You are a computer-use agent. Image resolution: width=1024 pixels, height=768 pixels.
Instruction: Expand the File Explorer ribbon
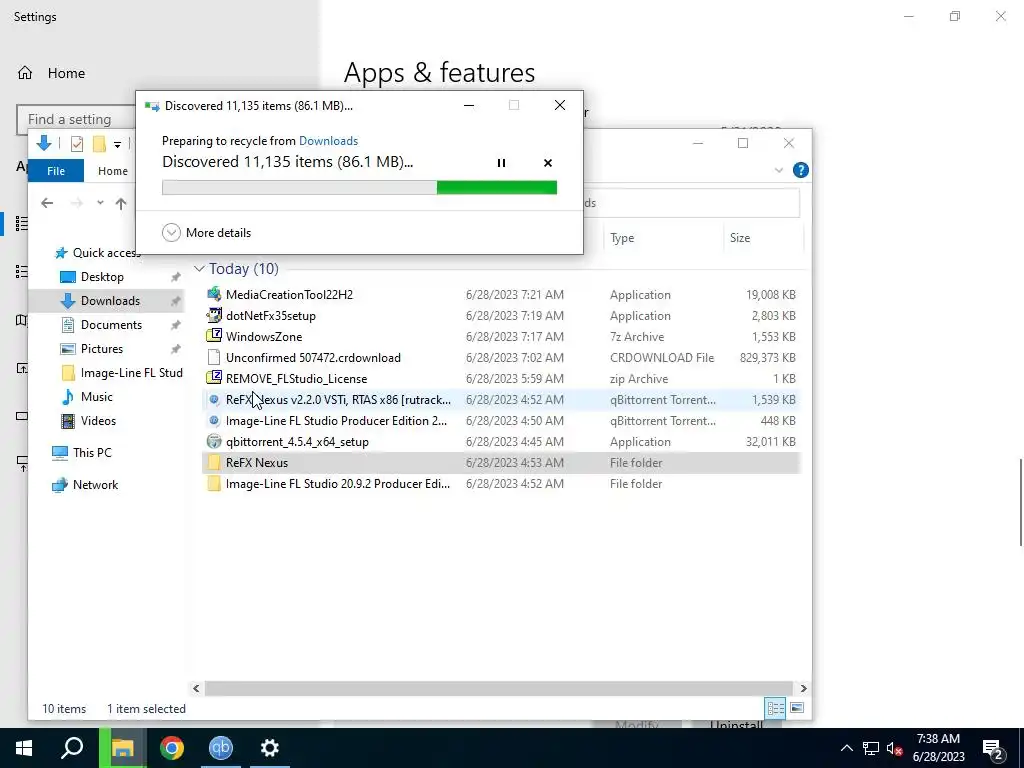tap(778, 170)
